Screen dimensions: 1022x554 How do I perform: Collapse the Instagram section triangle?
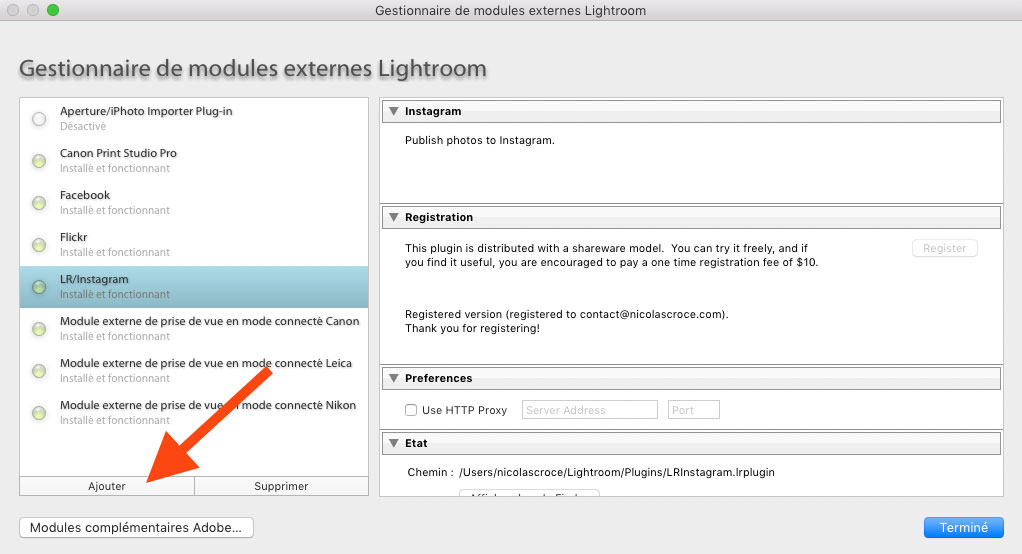point(394,111)
